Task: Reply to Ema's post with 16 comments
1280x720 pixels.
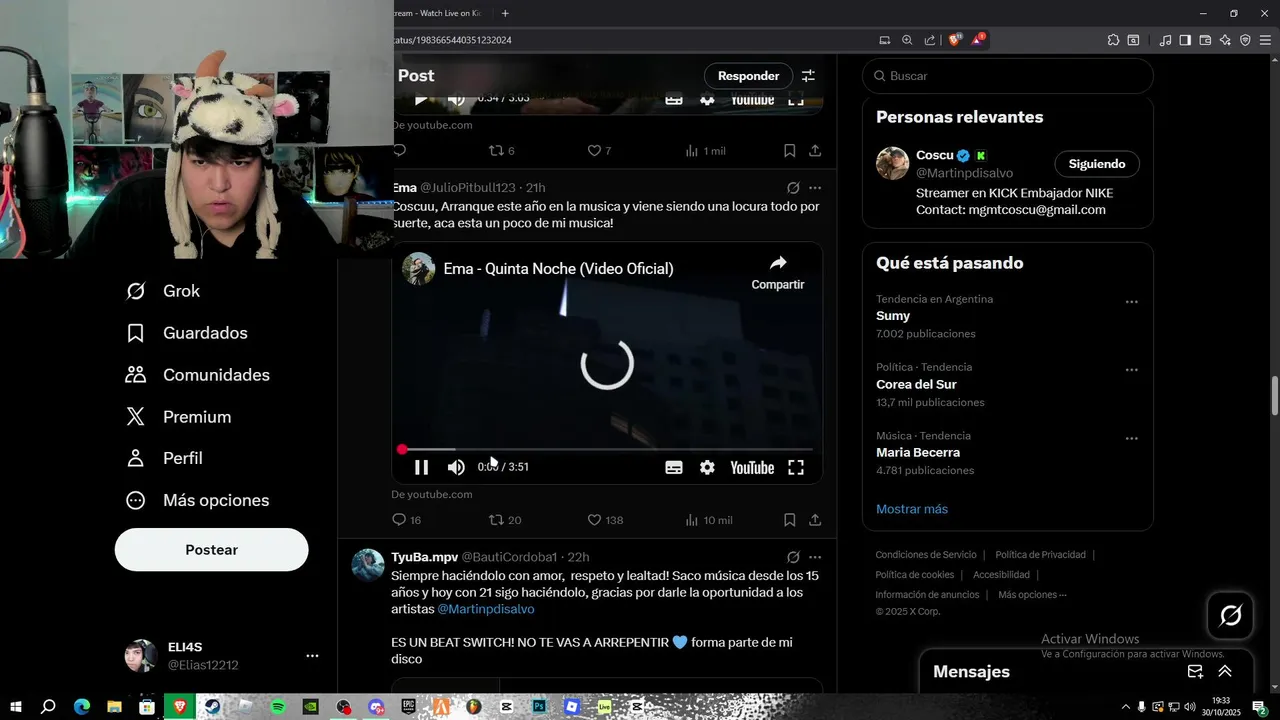Action: tap(406, 520)
